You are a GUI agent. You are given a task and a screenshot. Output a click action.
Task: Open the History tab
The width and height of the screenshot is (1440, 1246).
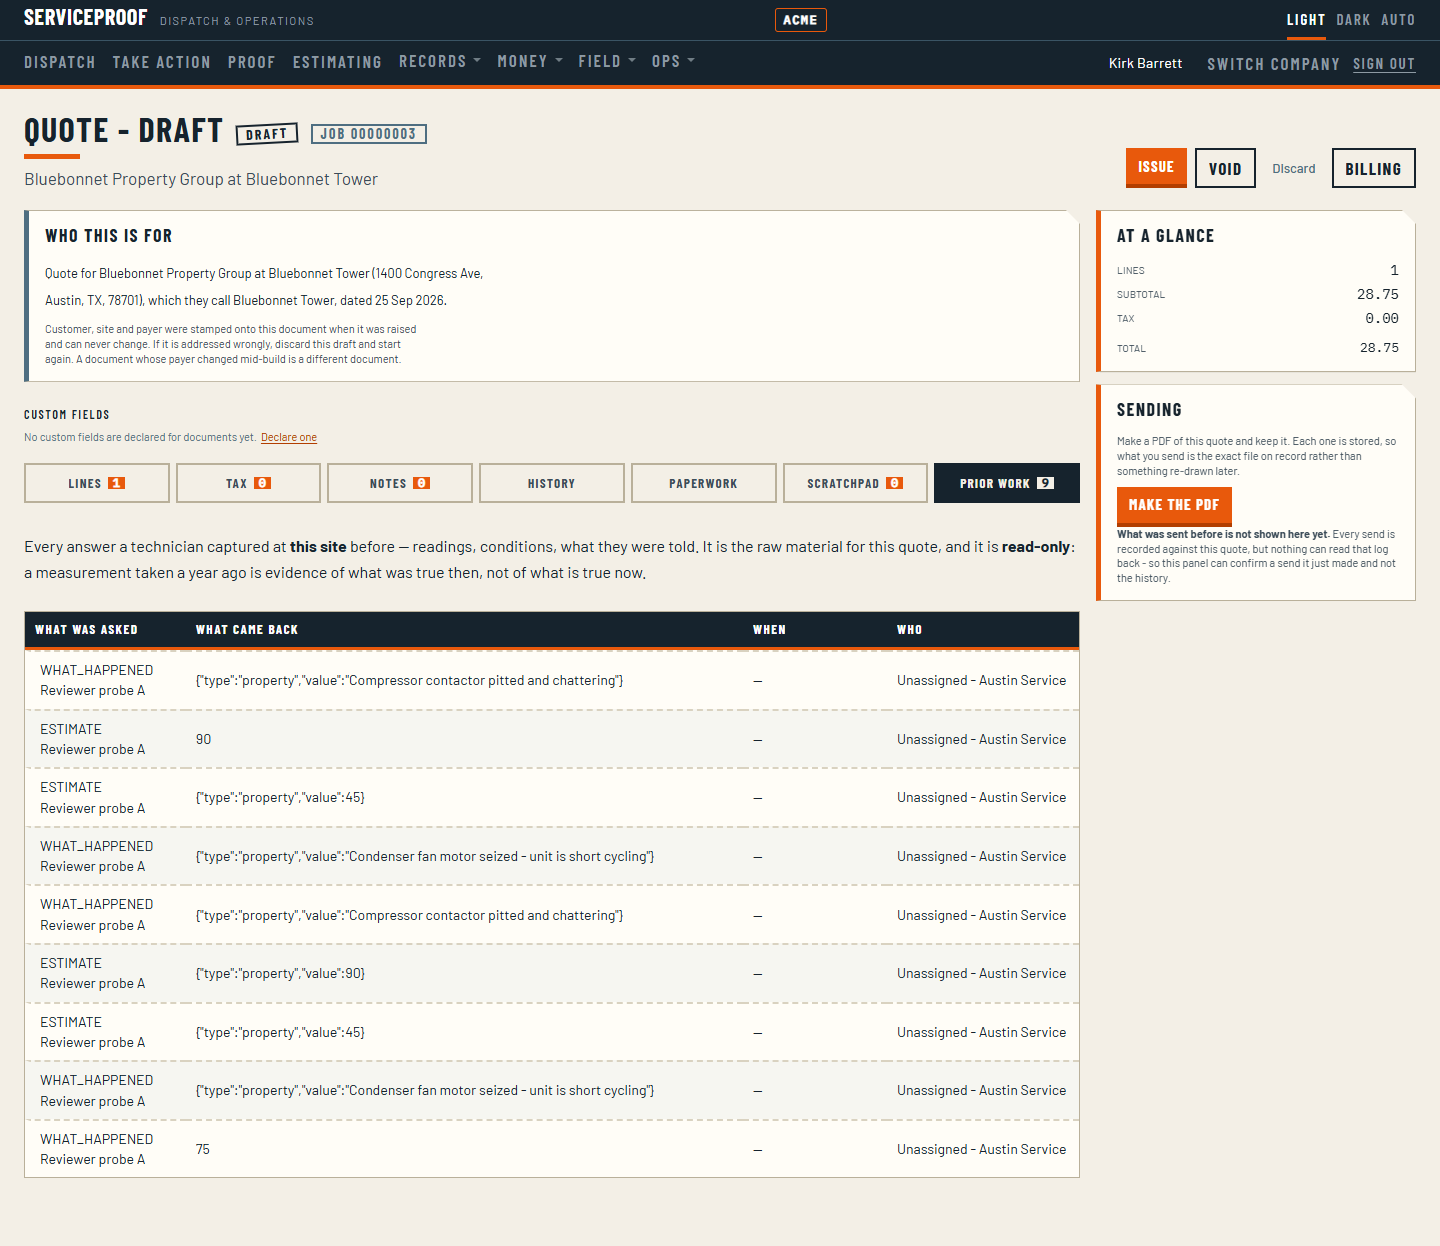click(x=552, y=483)
